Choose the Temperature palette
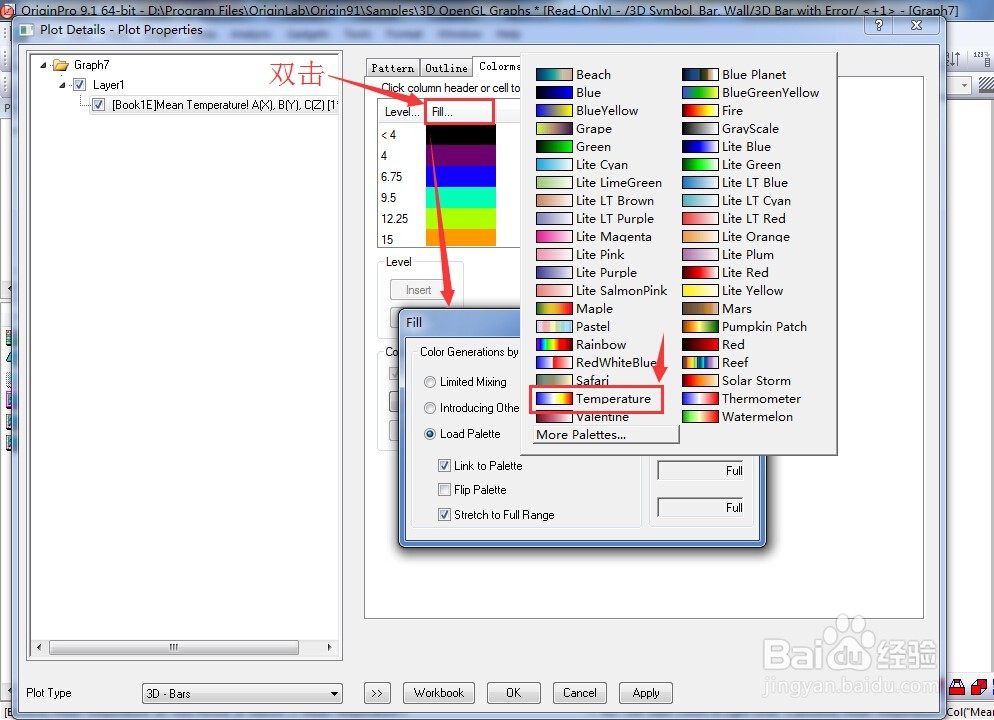 (593, 399)
